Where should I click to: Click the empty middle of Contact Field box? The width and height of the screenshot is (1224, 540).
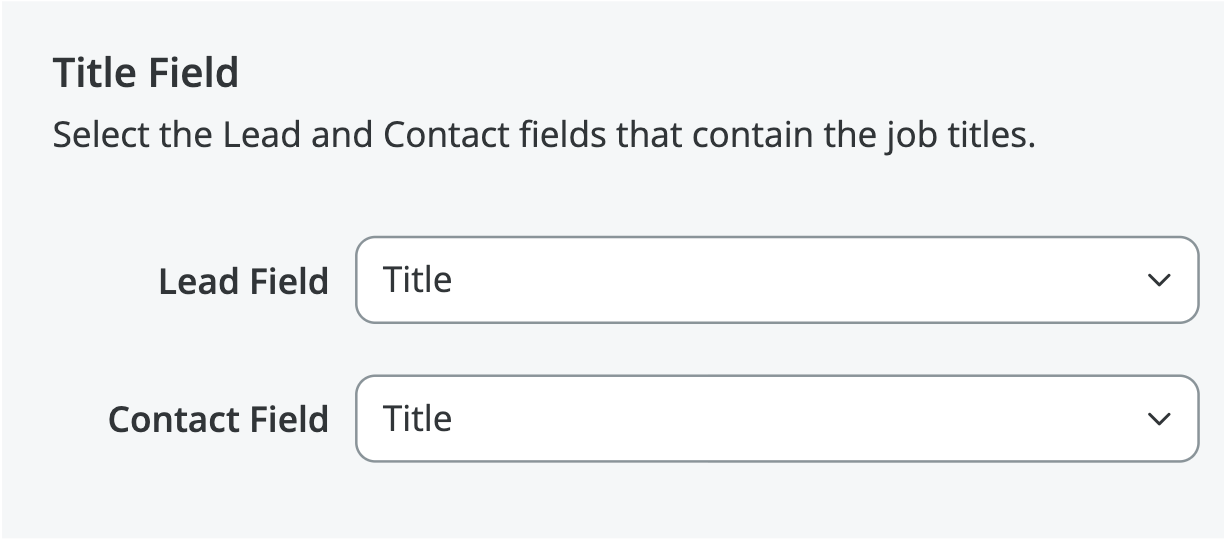(x=776, y=418)
